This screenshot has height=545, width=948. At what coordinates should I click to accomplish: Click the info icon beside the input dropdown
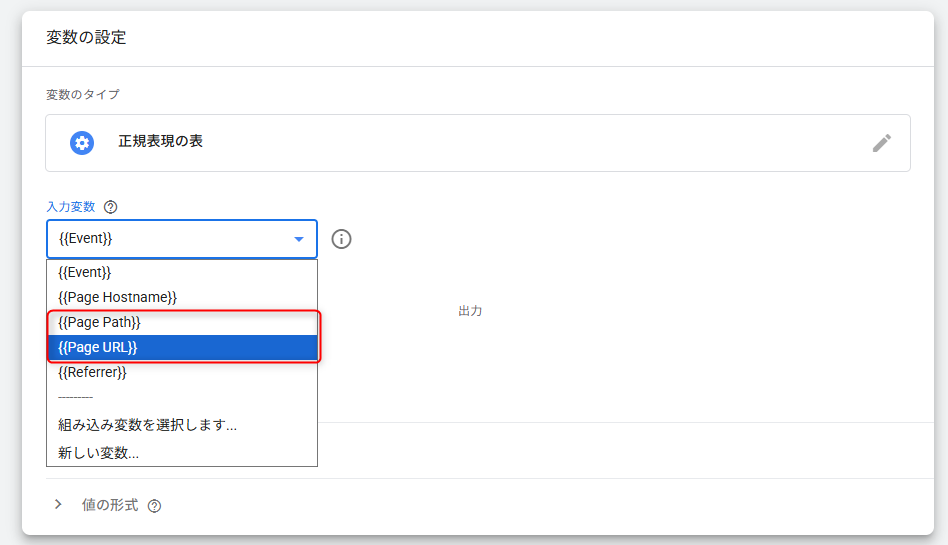point(341,239)
